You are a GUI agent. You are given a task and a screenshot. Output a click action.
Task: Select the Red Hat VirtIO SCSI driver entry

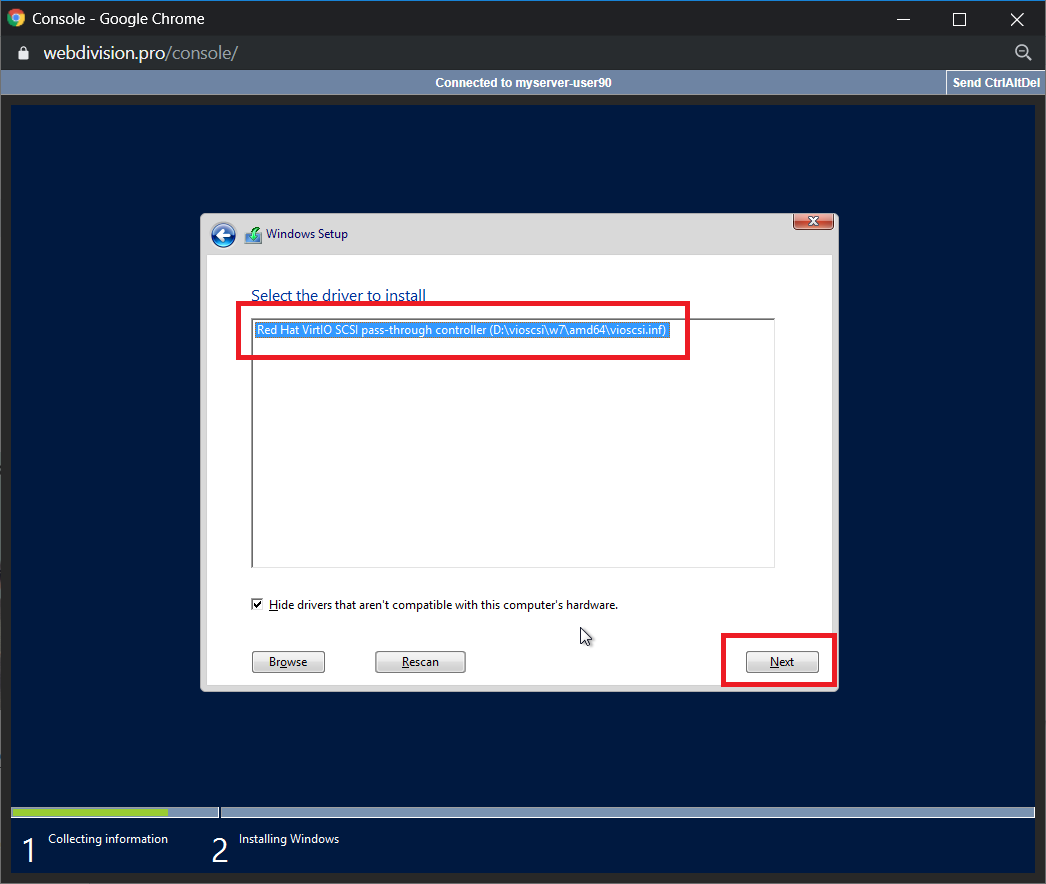[461, 330]
